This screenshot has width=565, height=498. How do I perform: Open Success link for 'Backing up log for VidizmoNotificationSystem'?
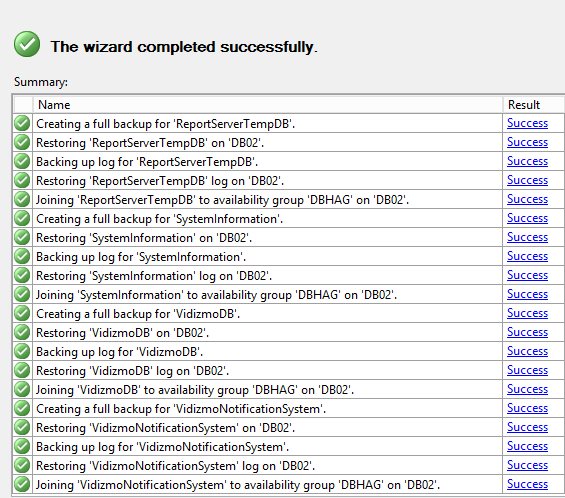(527, 446)
